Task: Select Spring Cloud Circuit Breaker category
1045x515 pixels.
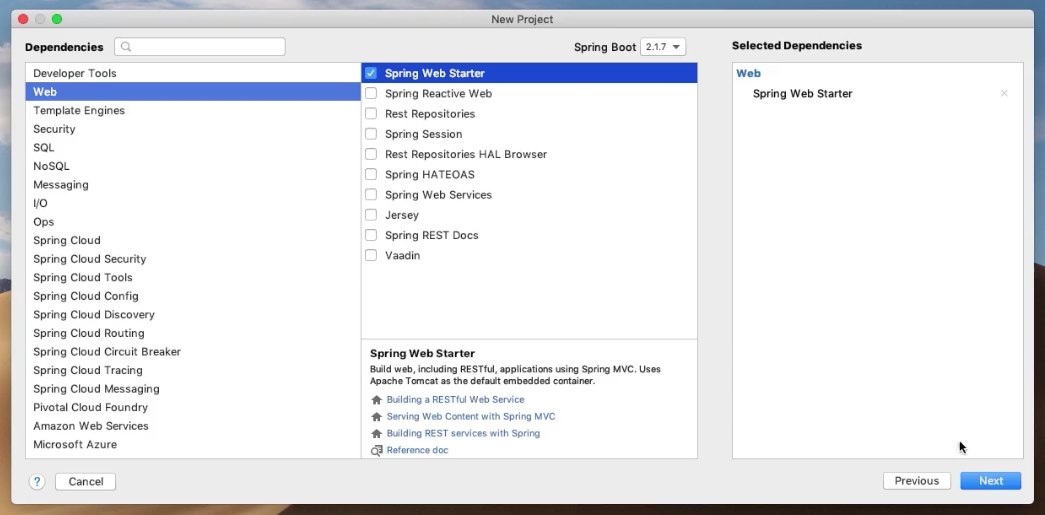Action: click(193, 352)
